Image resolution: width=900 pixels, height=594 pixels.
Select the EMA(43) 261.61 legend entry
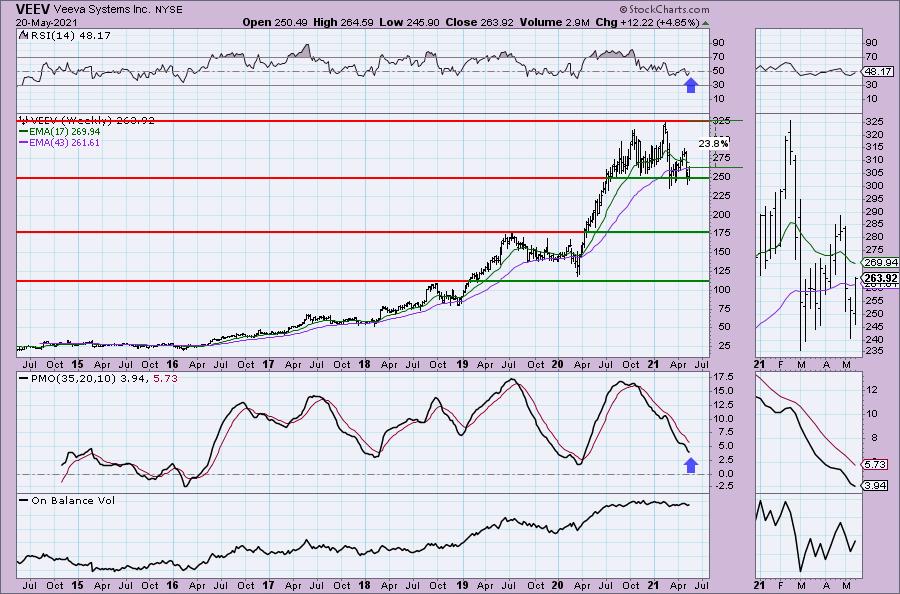60,142
